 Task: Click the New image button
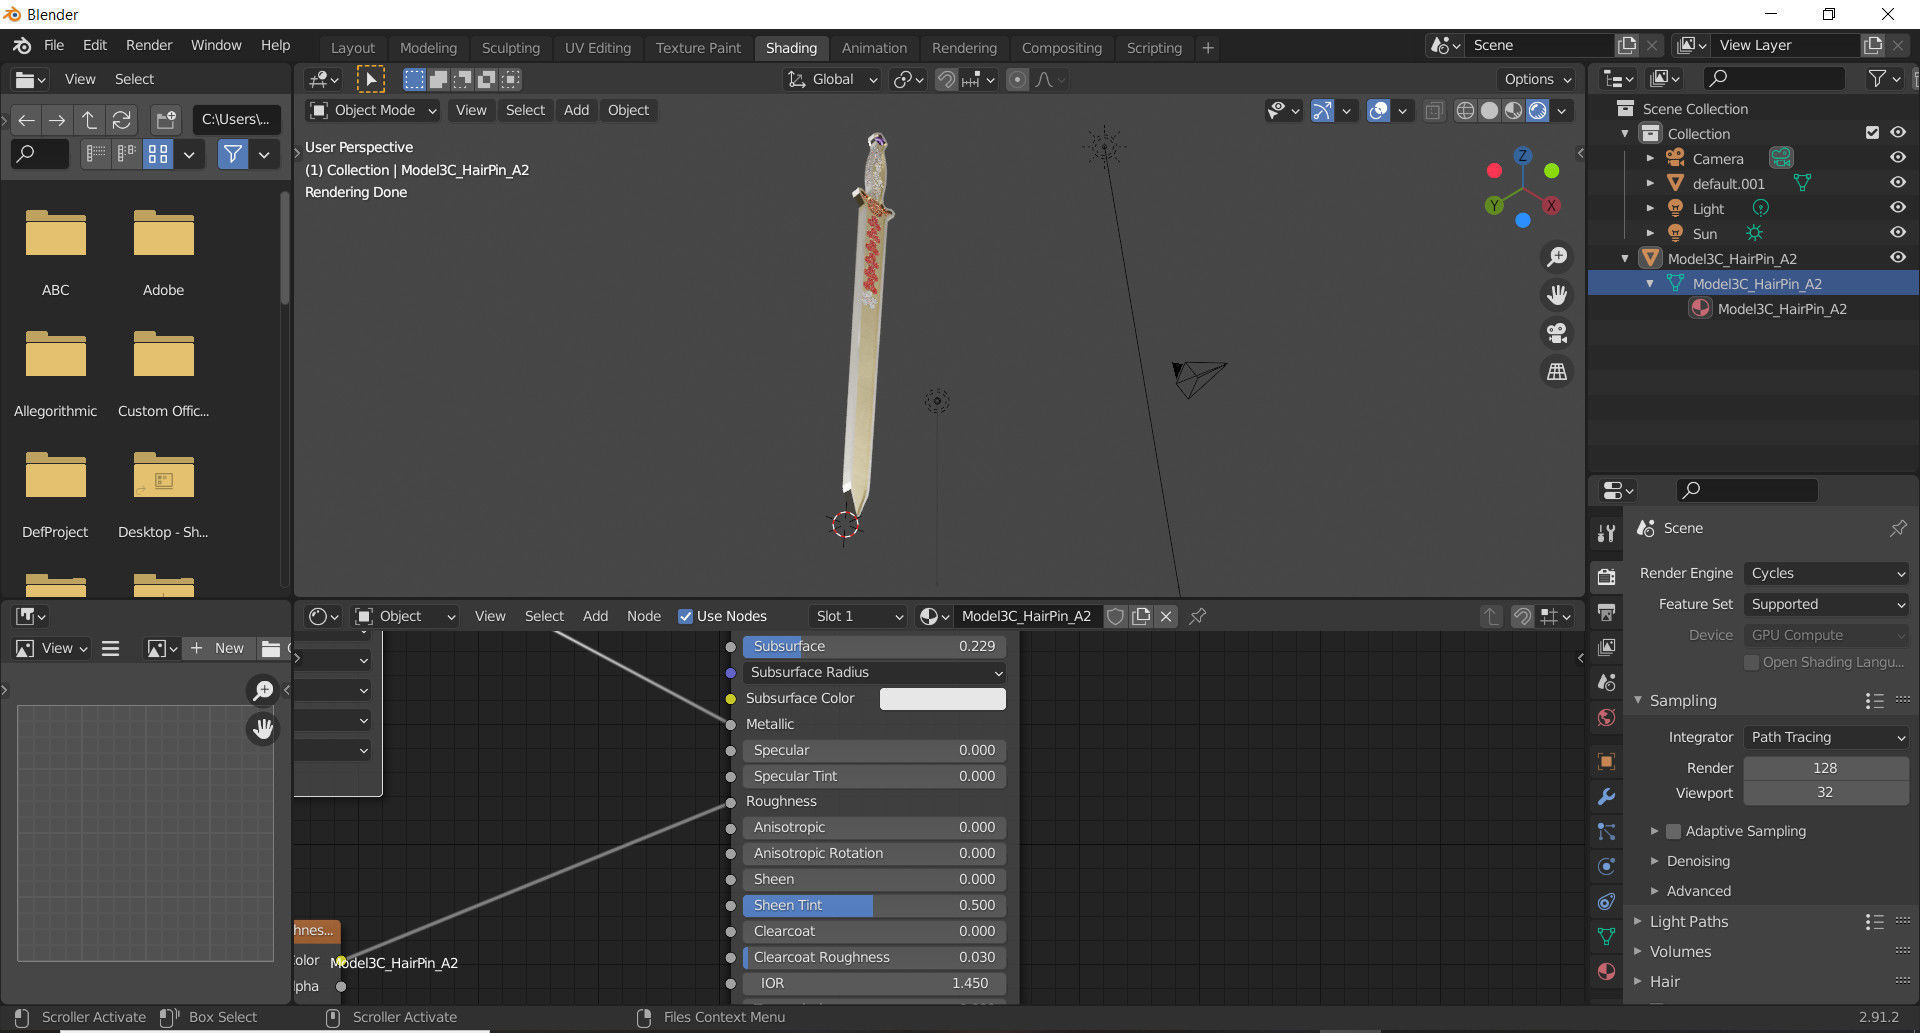218,648
